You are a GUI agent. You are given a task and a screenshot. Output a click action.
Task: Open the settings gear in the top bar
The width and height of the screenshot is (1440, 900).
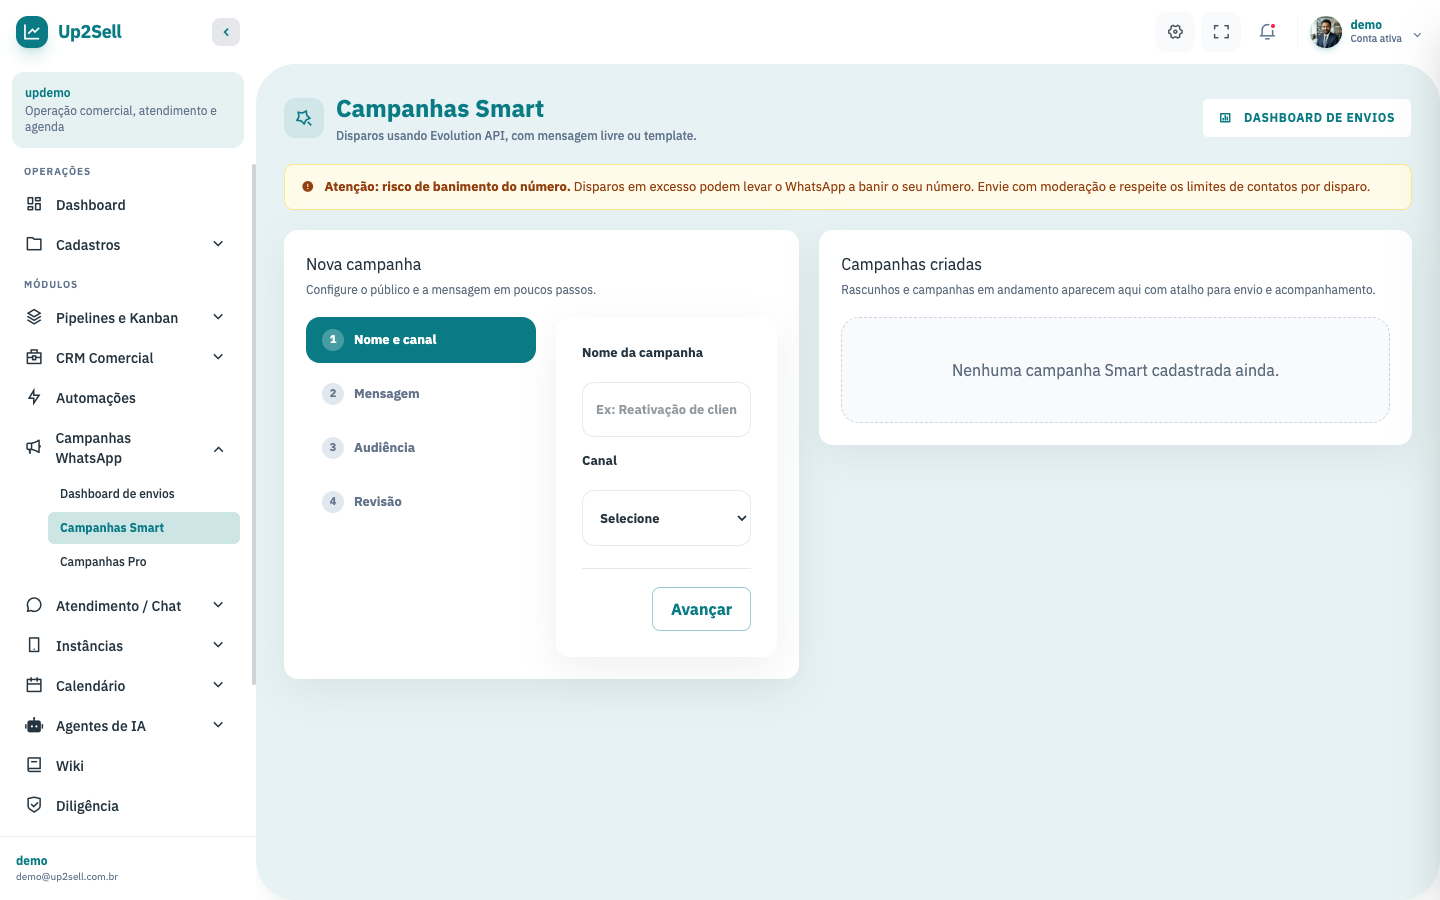pos(1175,32)
